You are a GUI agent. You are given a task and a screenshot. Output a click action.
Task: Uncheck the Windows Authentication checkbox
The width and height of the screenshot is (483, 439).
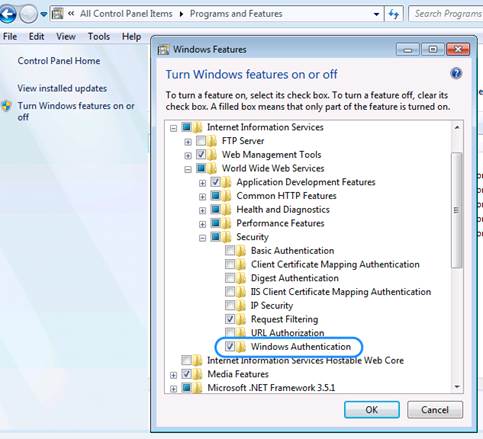click(230, 346)
